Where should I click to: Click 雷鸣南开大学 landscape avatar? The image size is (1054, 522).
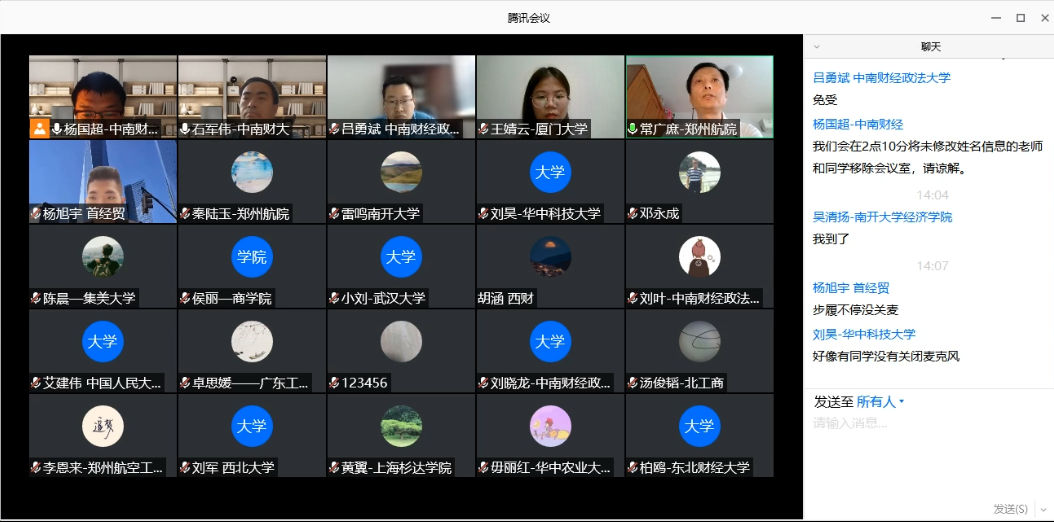(401, 172)
